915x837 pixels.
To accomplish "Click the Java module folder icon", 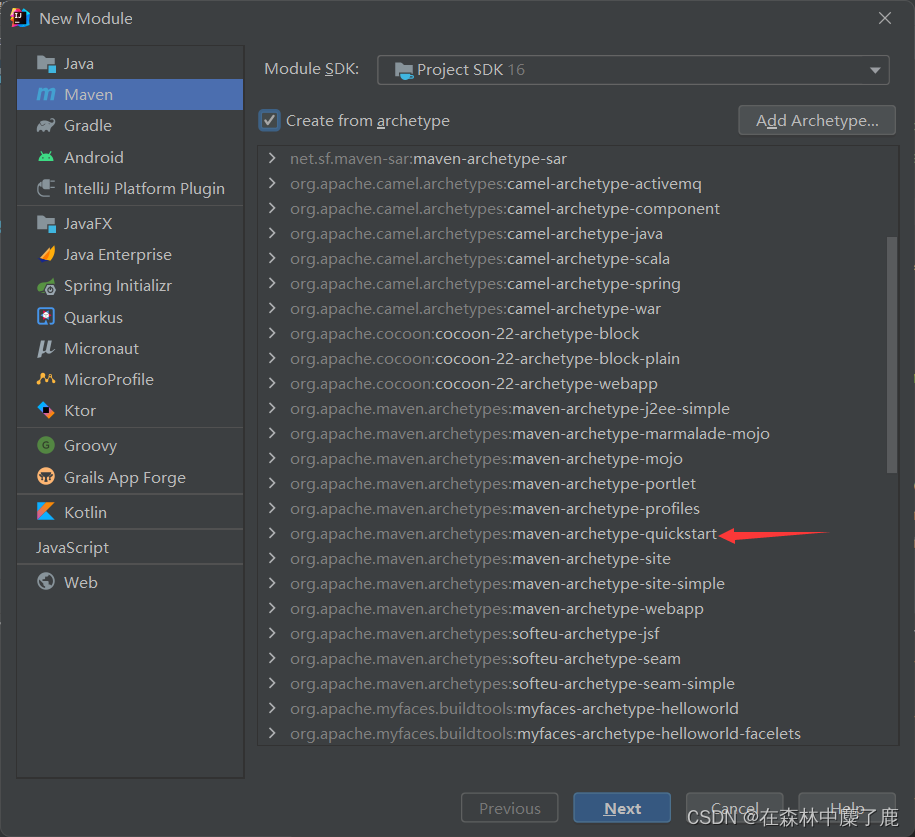I will (46, 63).
